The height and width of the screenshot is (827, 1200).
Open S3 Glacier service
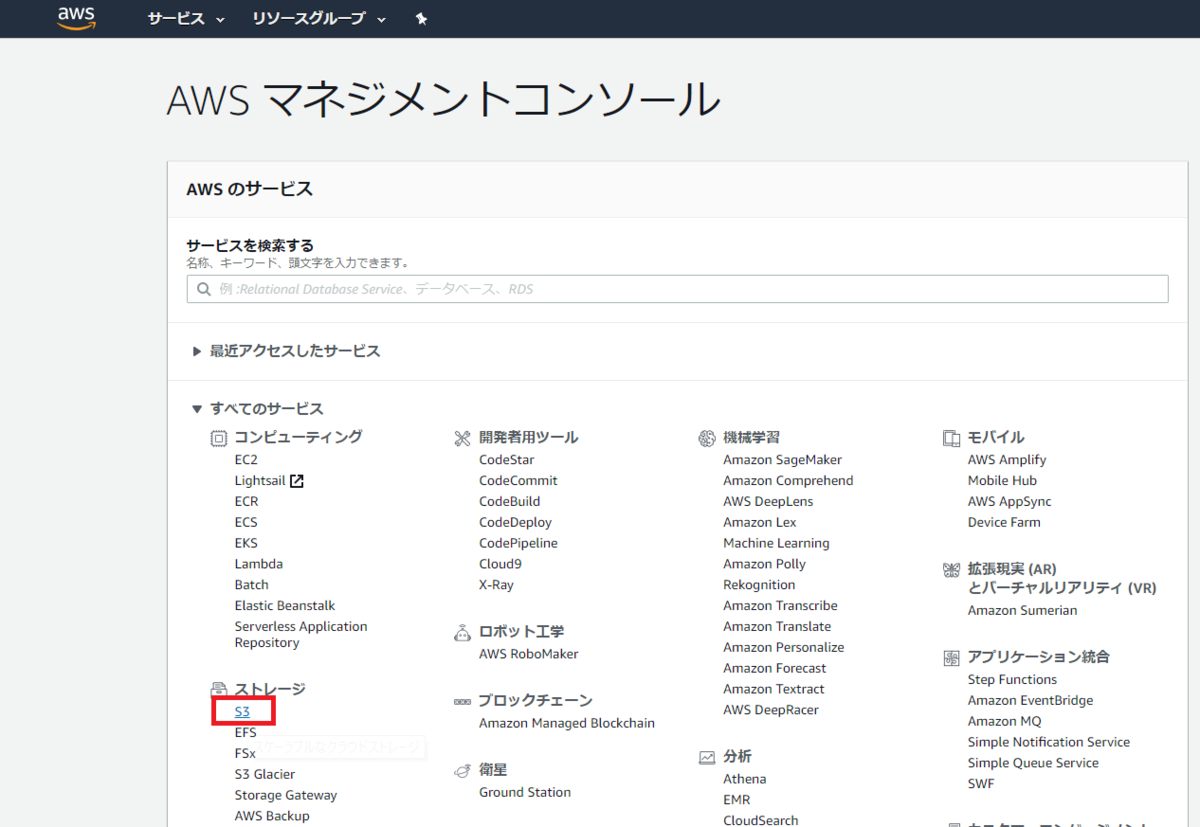[265, 775]
